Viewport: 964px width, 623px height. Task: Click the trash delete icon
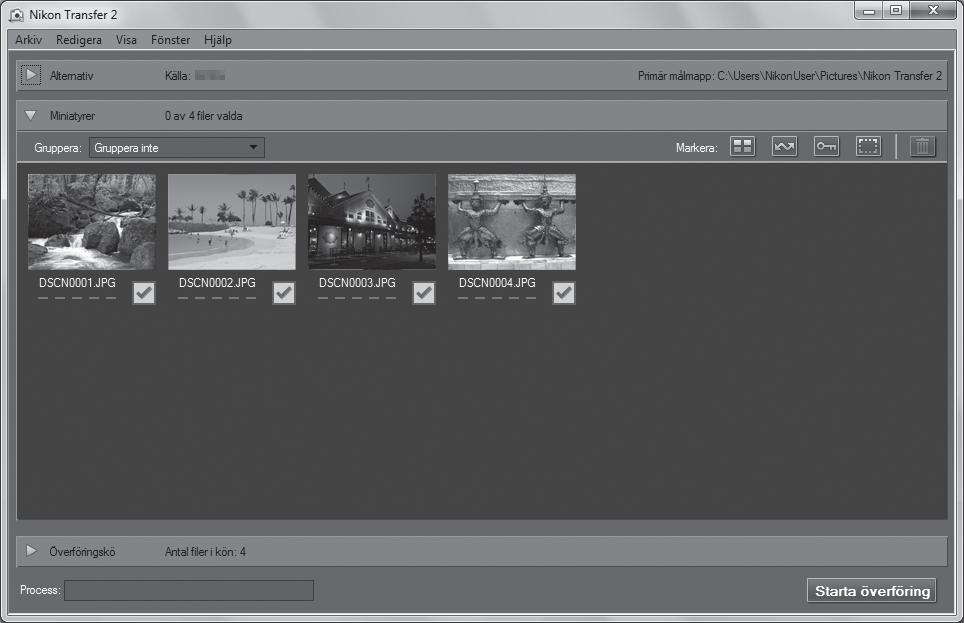coord(922,146)
